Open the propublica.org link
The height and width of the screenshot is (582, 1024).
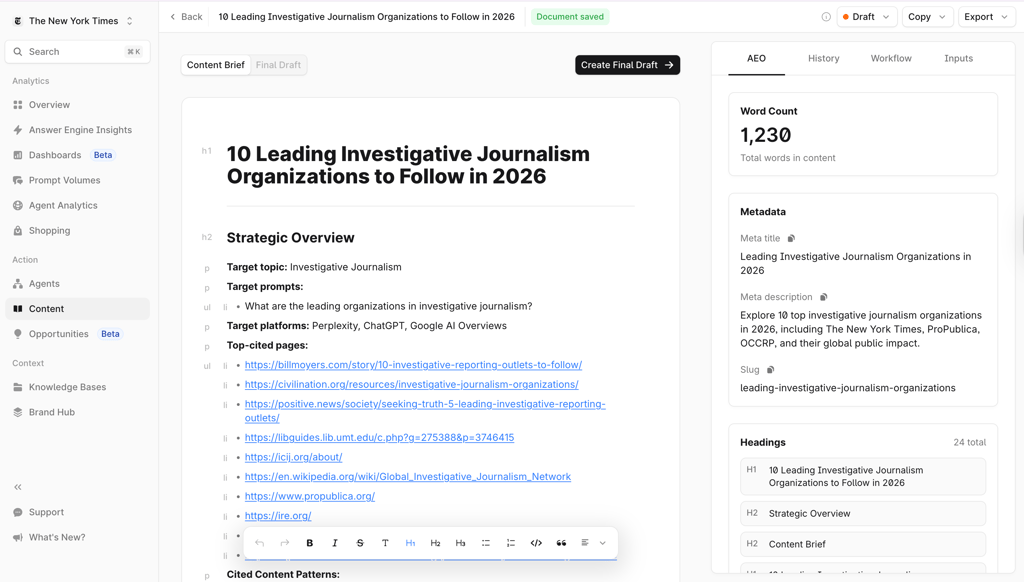(x=310, y=496)
